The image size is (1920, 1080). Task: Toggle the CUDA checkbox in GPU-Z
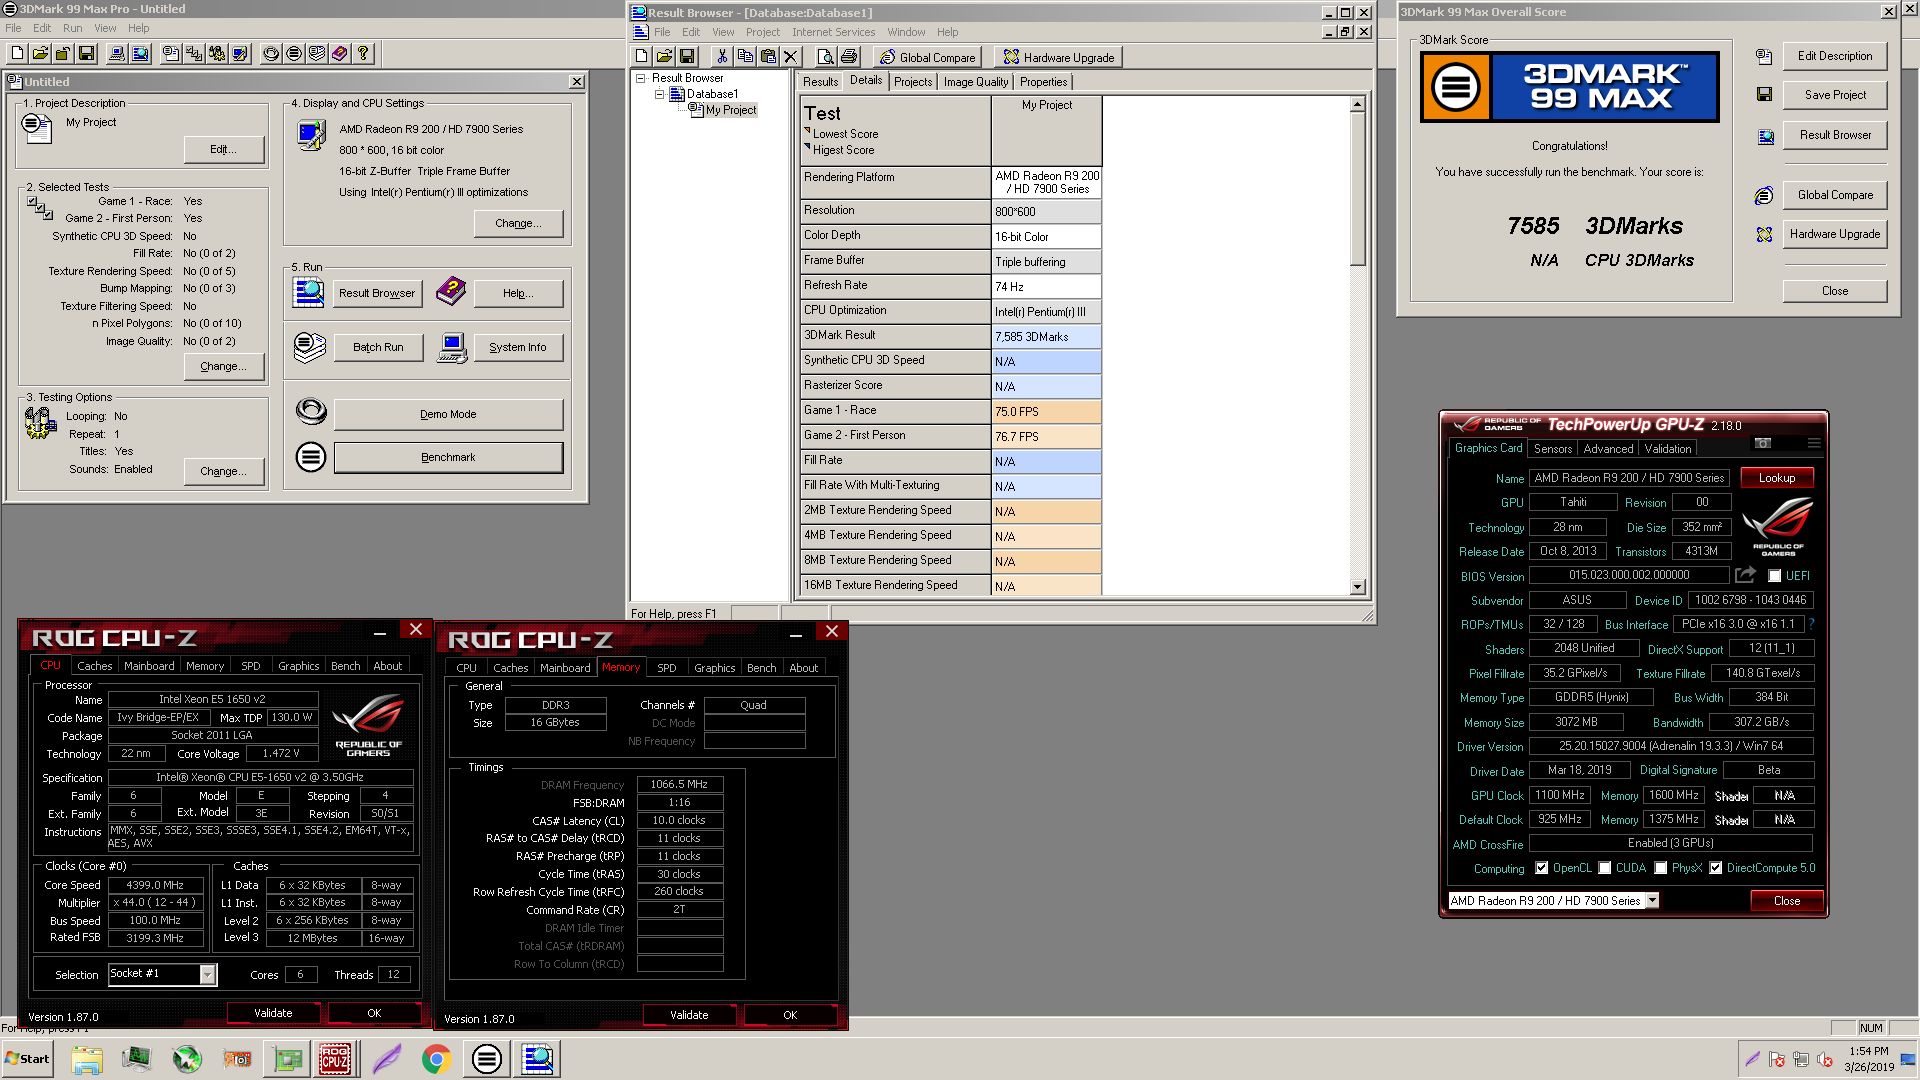pyautogui.click(x=1604, y=868)
